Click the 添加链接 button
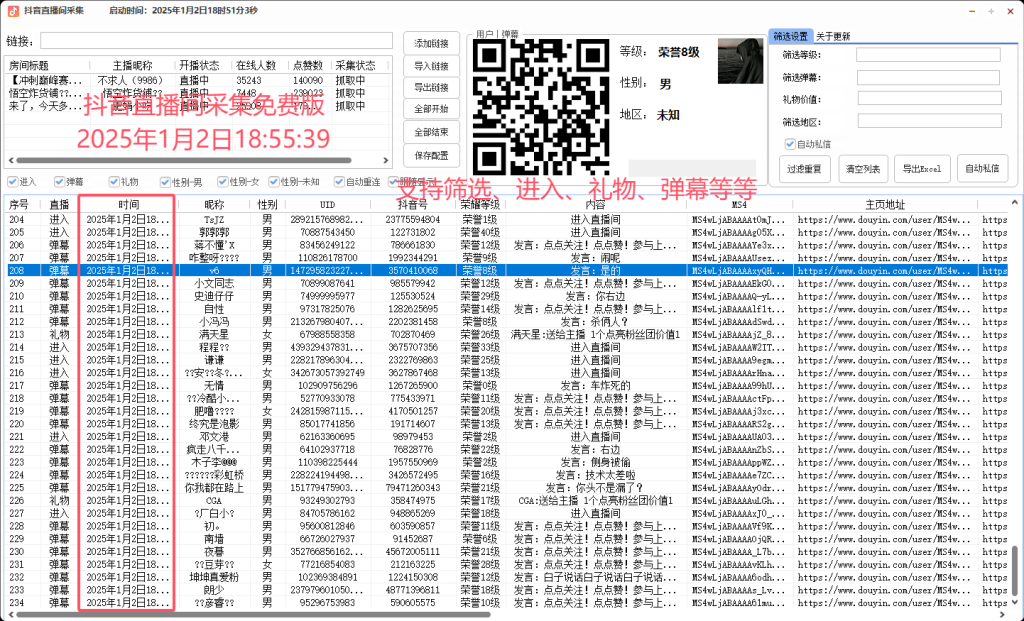This screenshot has width=1024, height=621. pos(431,45)
